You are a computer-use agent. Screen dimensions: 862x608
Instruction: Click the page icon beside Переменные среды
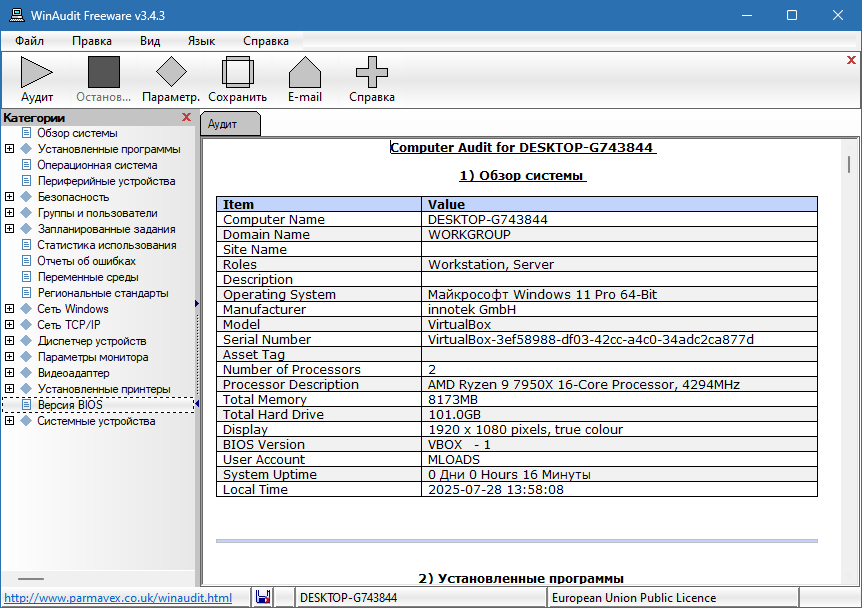point(26,277)
